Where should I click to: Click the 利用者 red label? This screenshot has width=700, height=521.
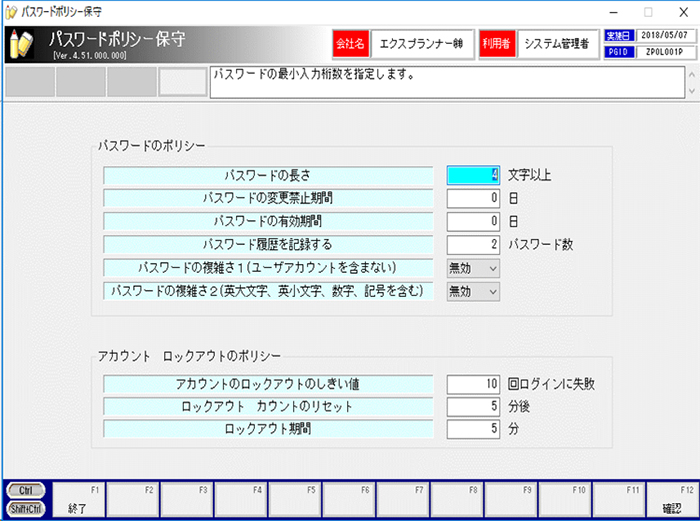pos(497,44)
